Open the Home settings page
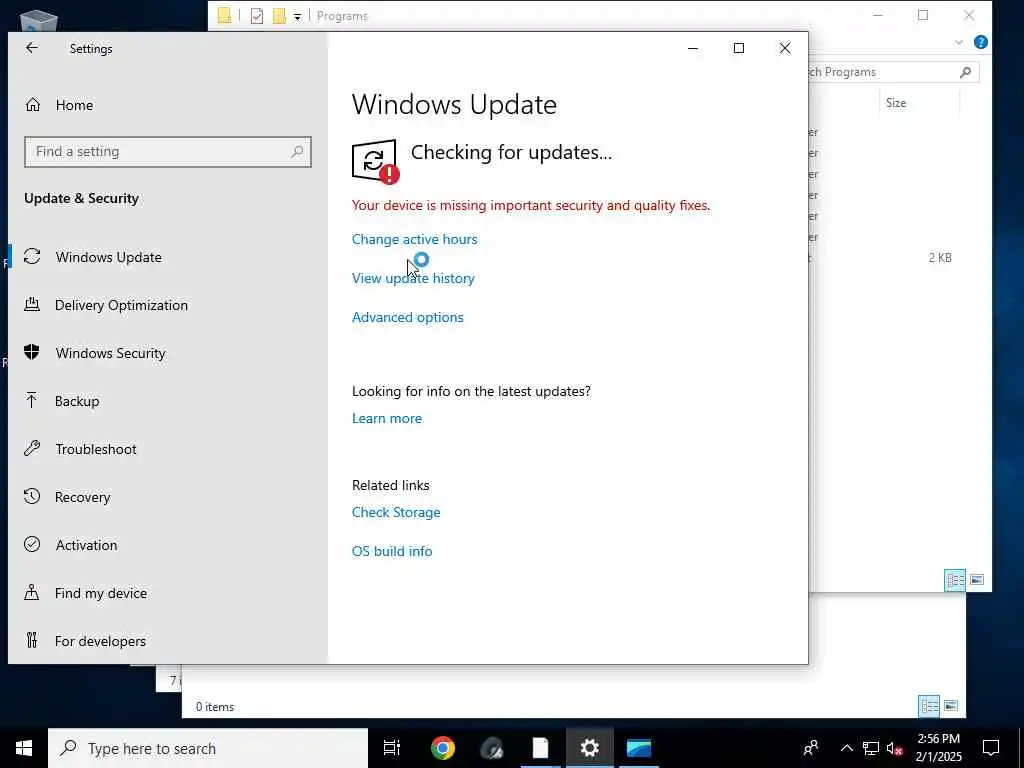 pos(74,105)
